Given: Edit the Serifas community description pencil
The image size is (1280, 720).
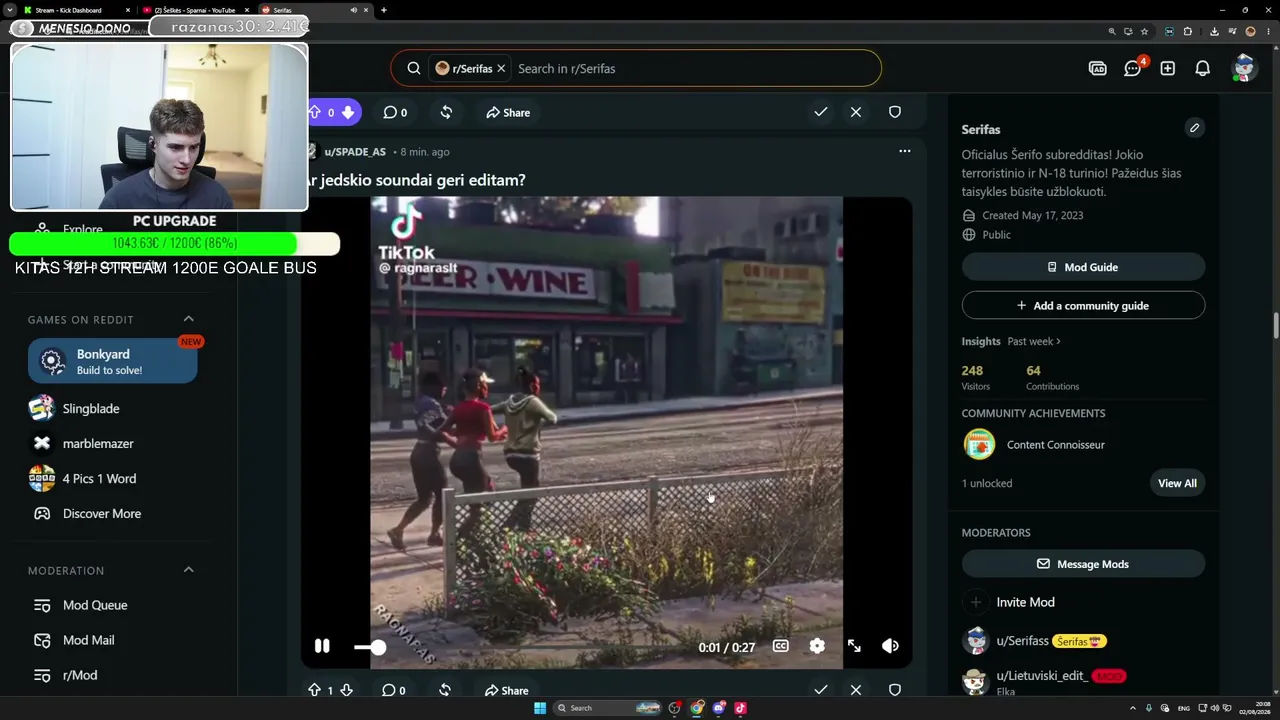Looking at the screenshot, I should pyautogui.click(x=1194, y=128).
